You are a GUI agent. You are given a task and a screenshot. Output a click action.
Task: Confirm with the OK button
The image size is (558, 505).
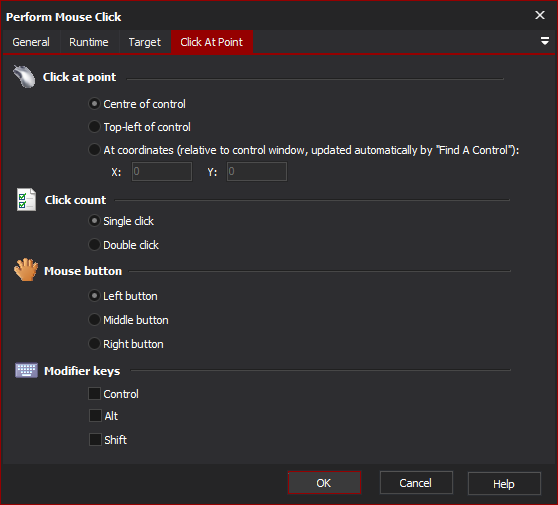click(324, 483)
